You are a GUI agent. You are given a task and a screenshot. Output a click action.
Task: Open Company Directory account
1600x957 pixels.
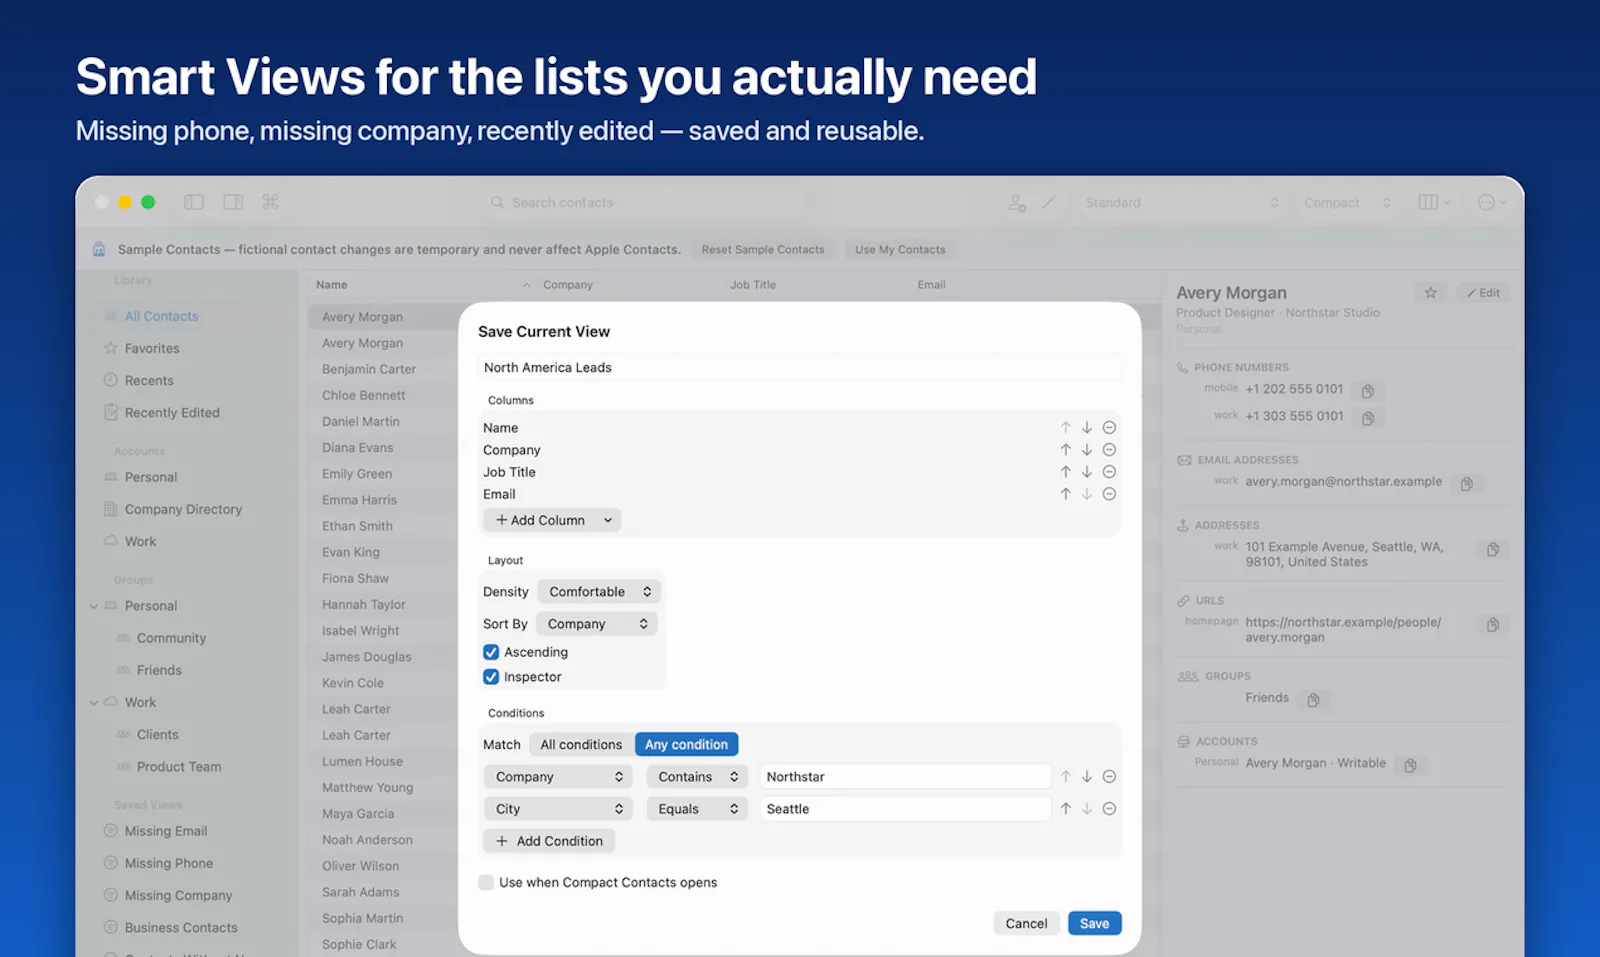pyautogui.click(x=183, y=509)
